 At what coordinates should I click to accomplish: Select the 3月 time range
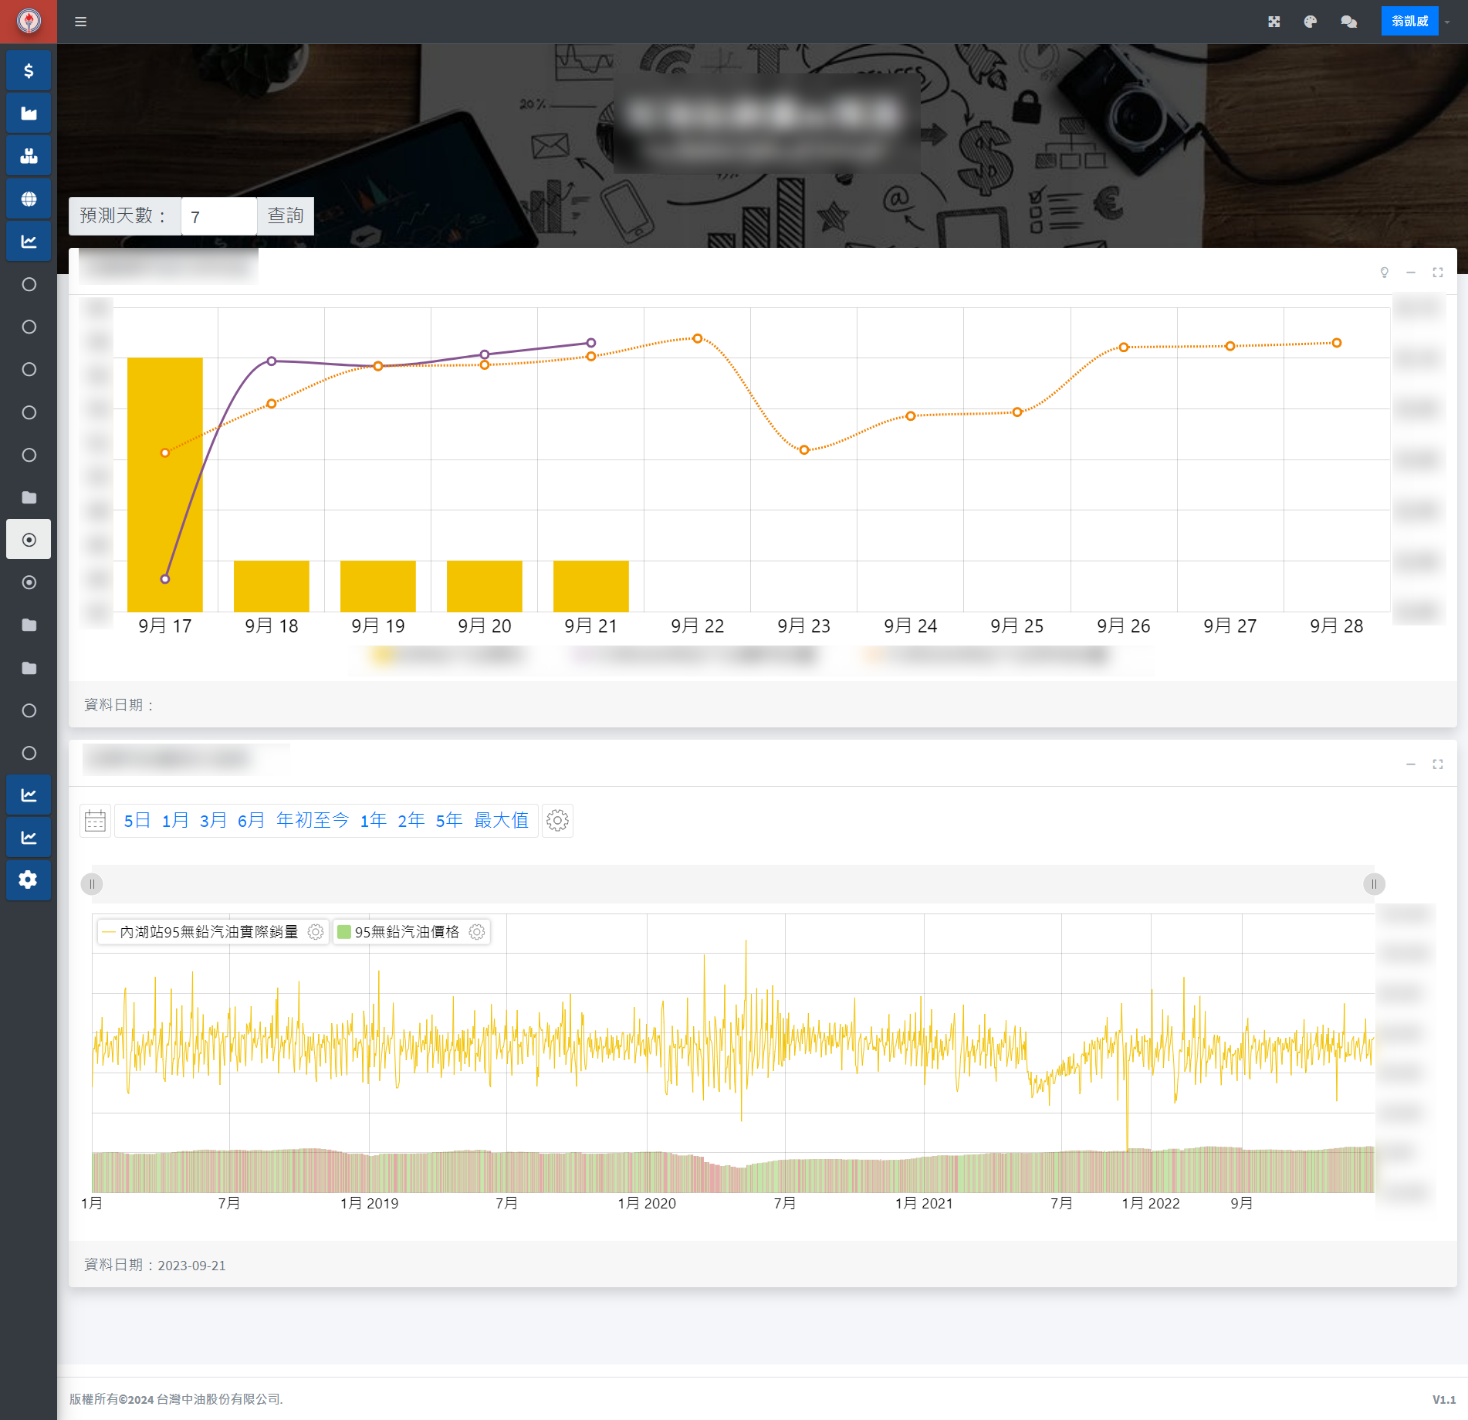pyautogui.click(x=213, y=821)
